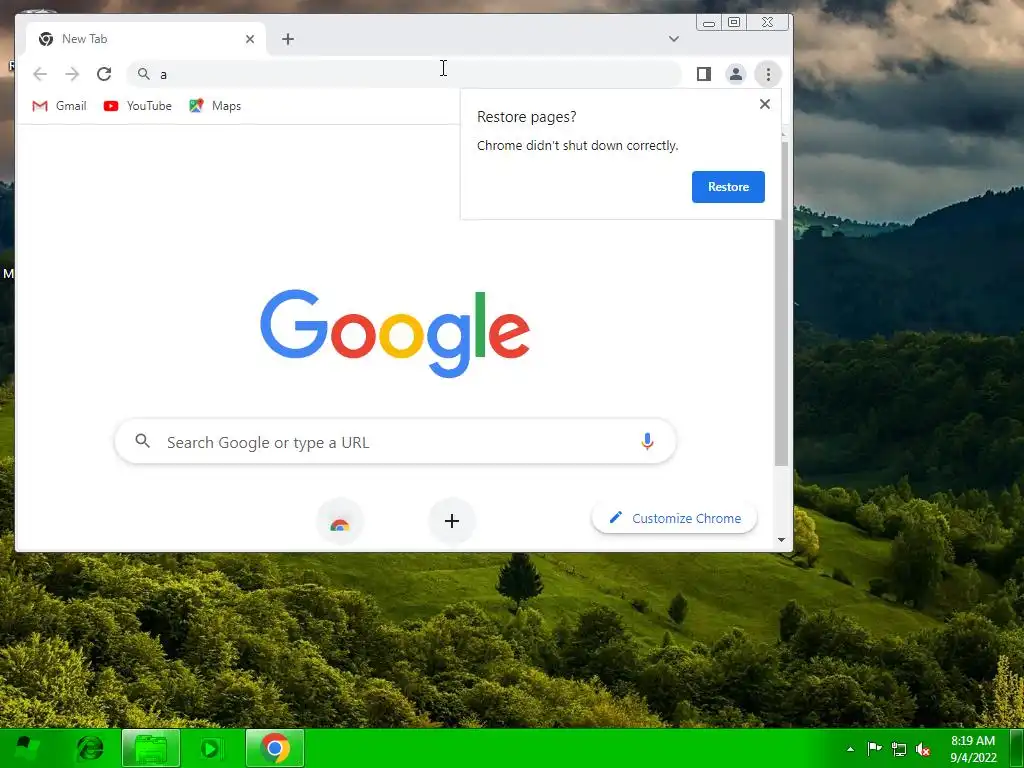Viewport: 1024px width, 768px height.
Task: Open the side panel icon in toolbar
Action: pos(703,74)
